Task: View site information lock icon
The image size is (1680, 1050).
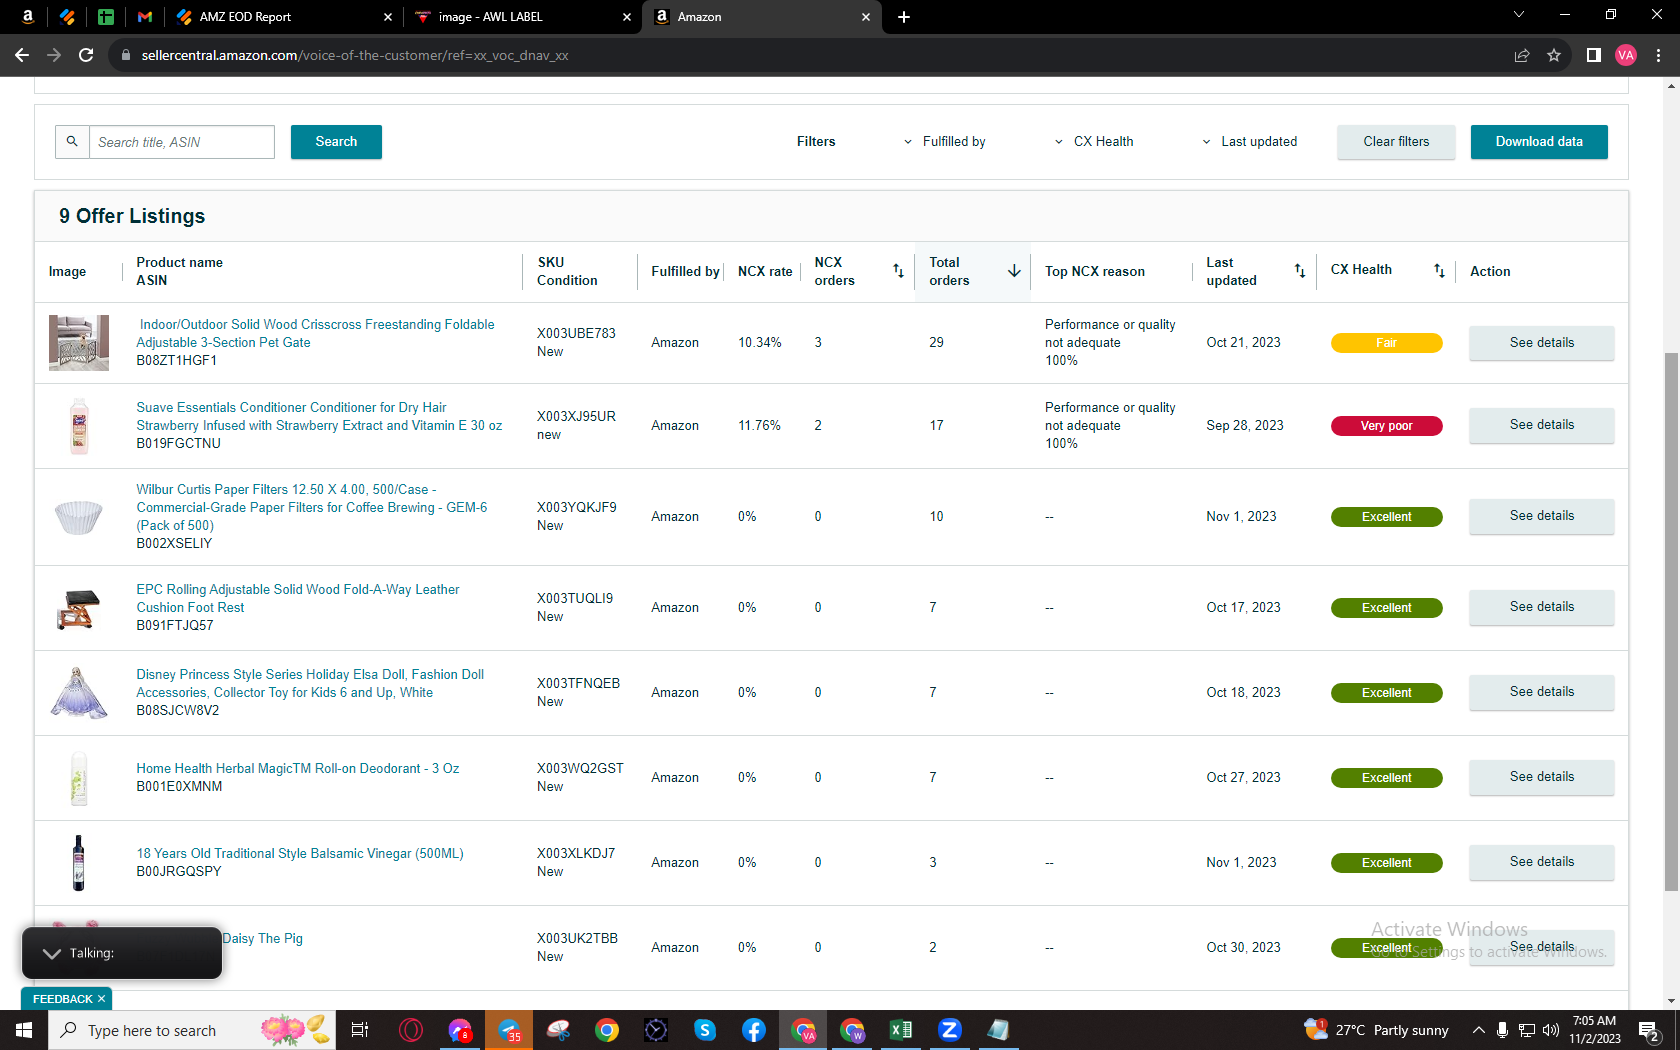Action: click(x=126, y=55)
